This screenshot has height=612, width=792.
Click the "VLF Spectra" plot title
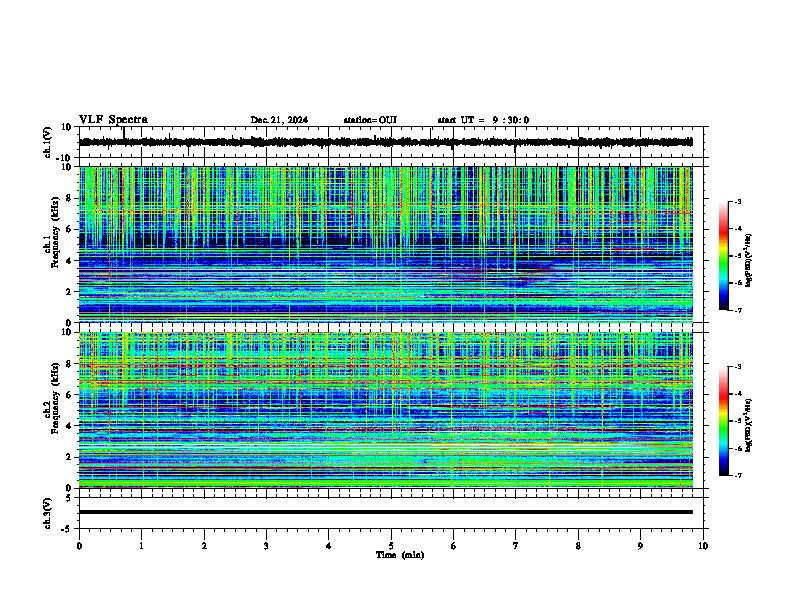pyautogui.click(x=113, y=119)
